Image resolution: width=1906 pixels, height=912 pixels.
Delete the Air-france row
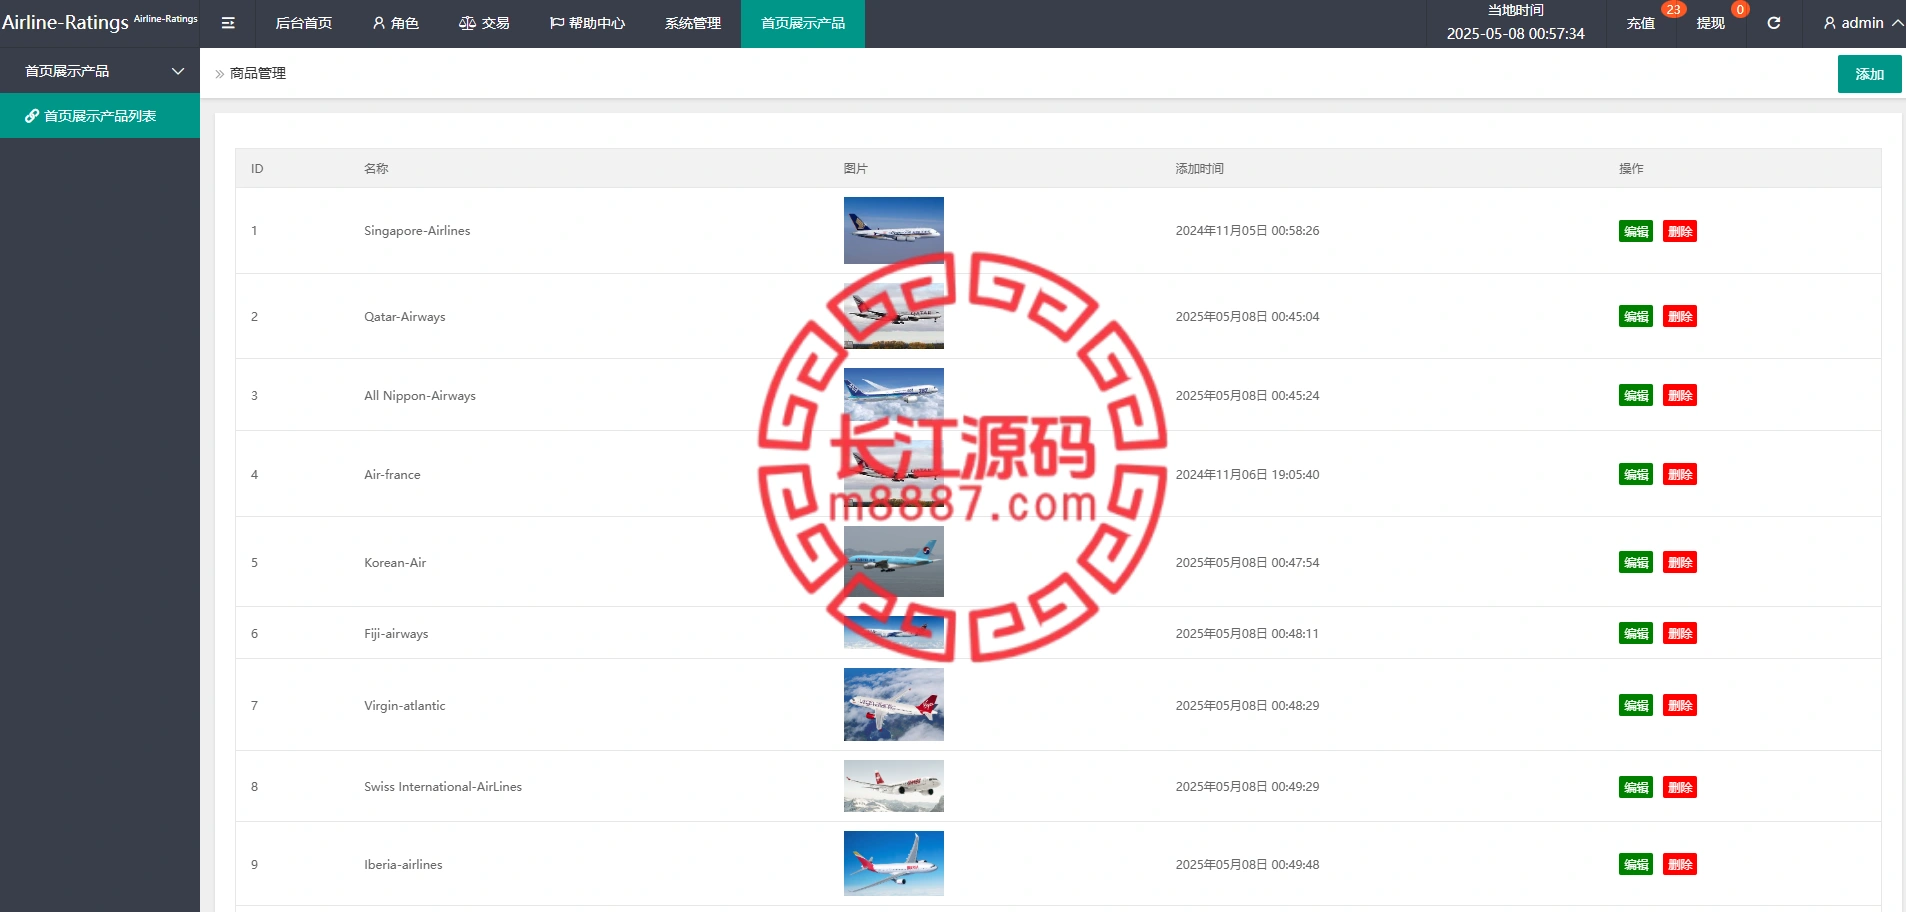pos(1680,474)
